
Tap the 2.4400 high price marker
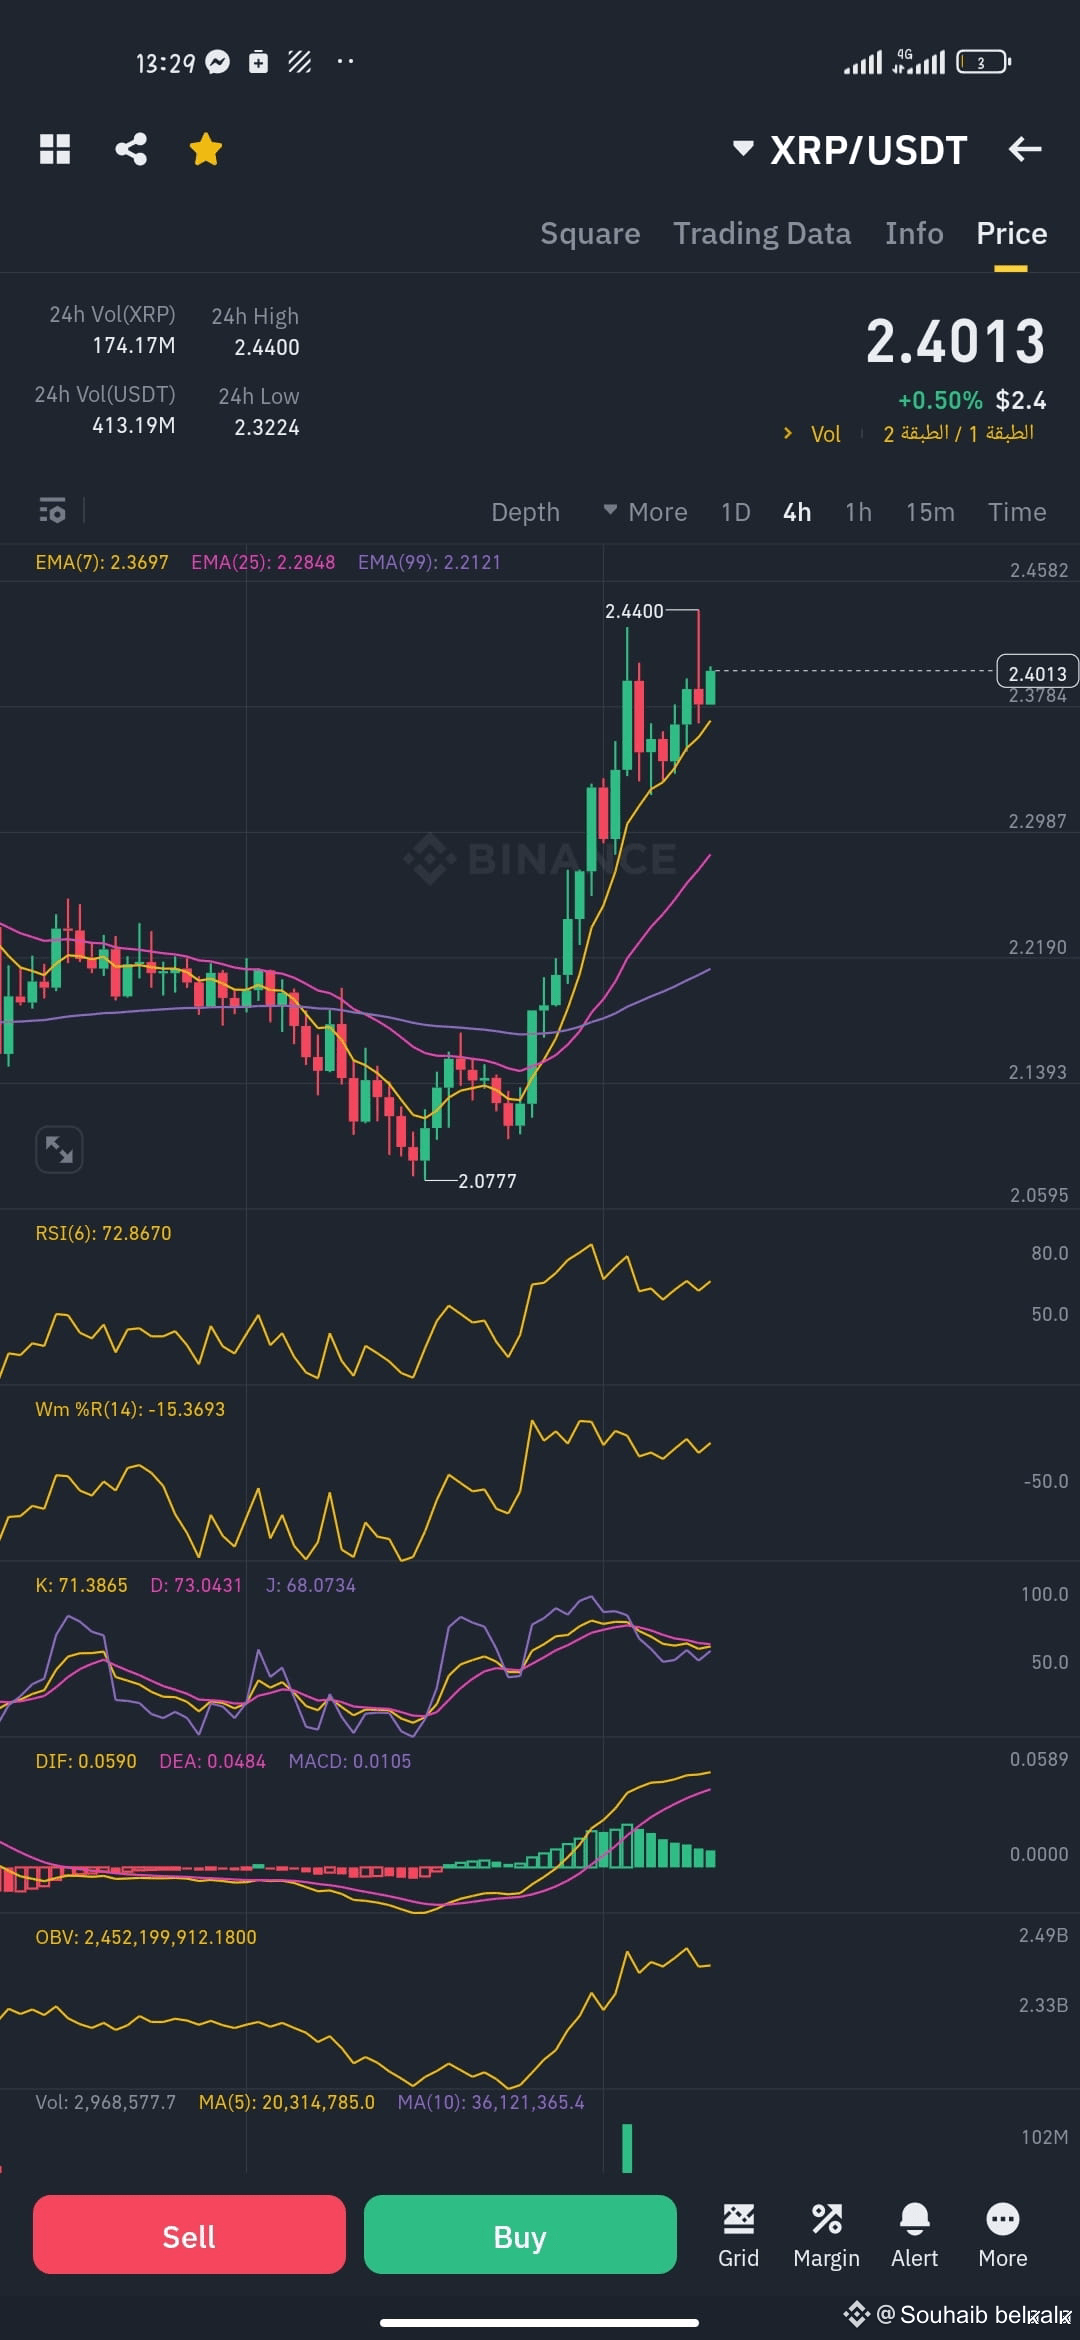tap(634, 611)
